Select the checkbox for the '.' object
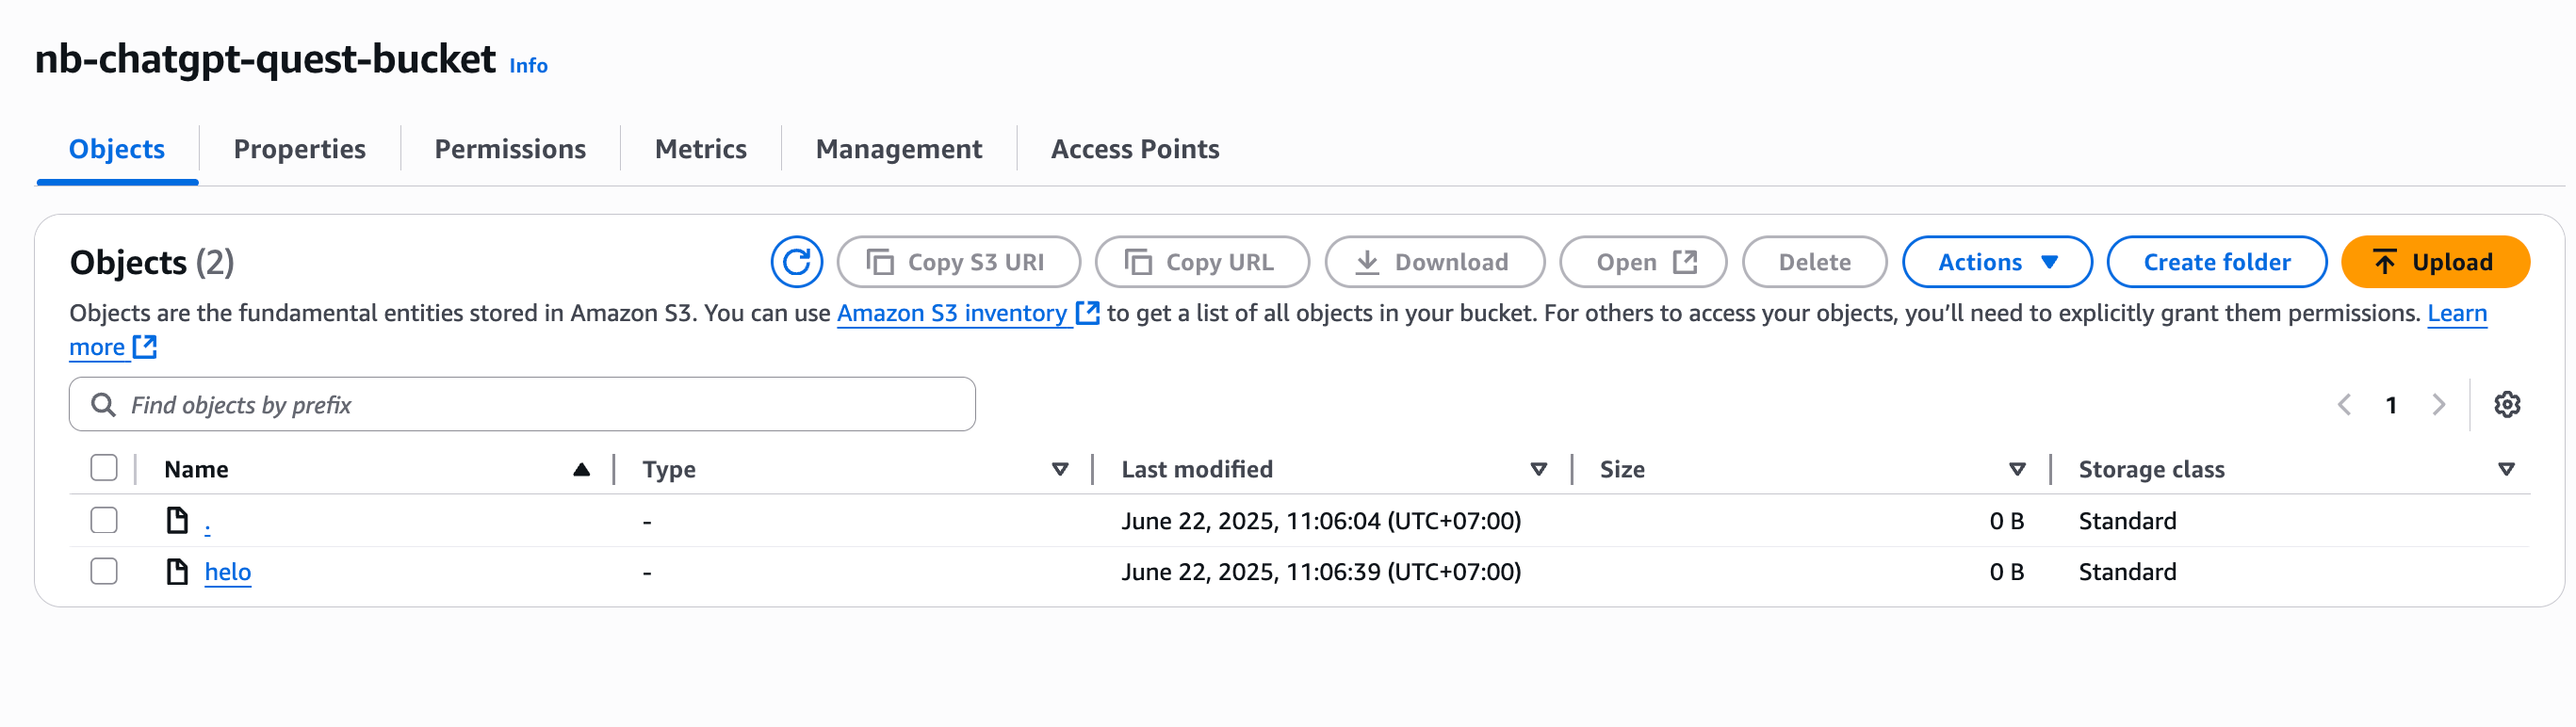The height and width of the screenshot is (727, 2576). (x=104, y=521)
